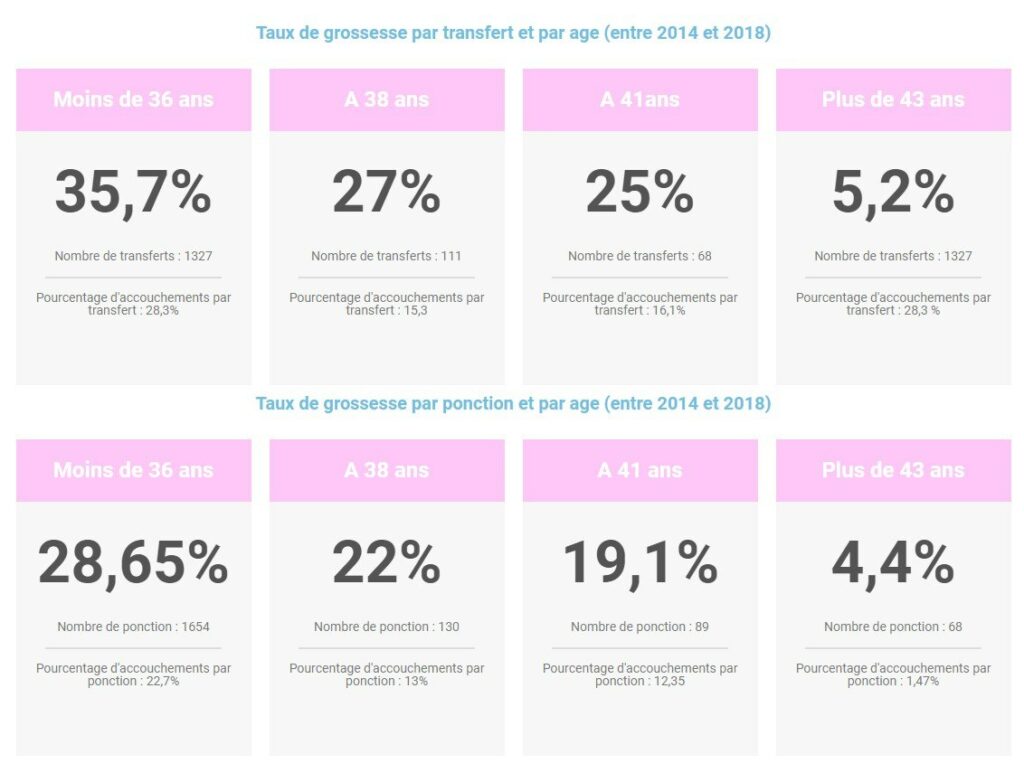Select 'Plus de 43 ans' header in ponction section
The height and width of the screenshot is (773, 1024).
[893, 470]
